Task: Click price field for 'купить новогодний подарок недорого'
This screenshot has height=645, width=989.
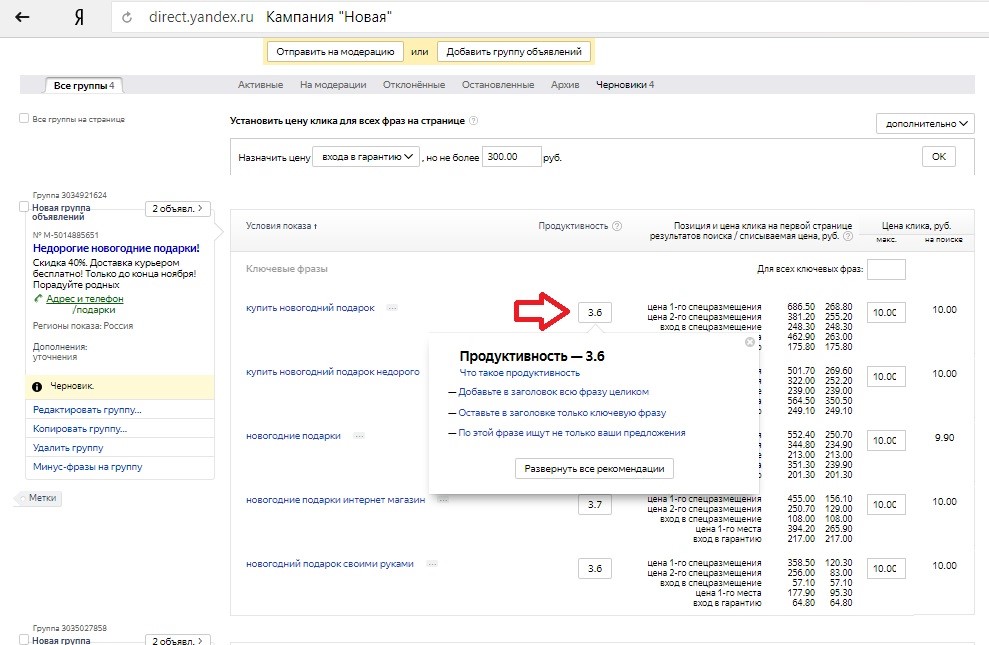Action: coord(886,376)
